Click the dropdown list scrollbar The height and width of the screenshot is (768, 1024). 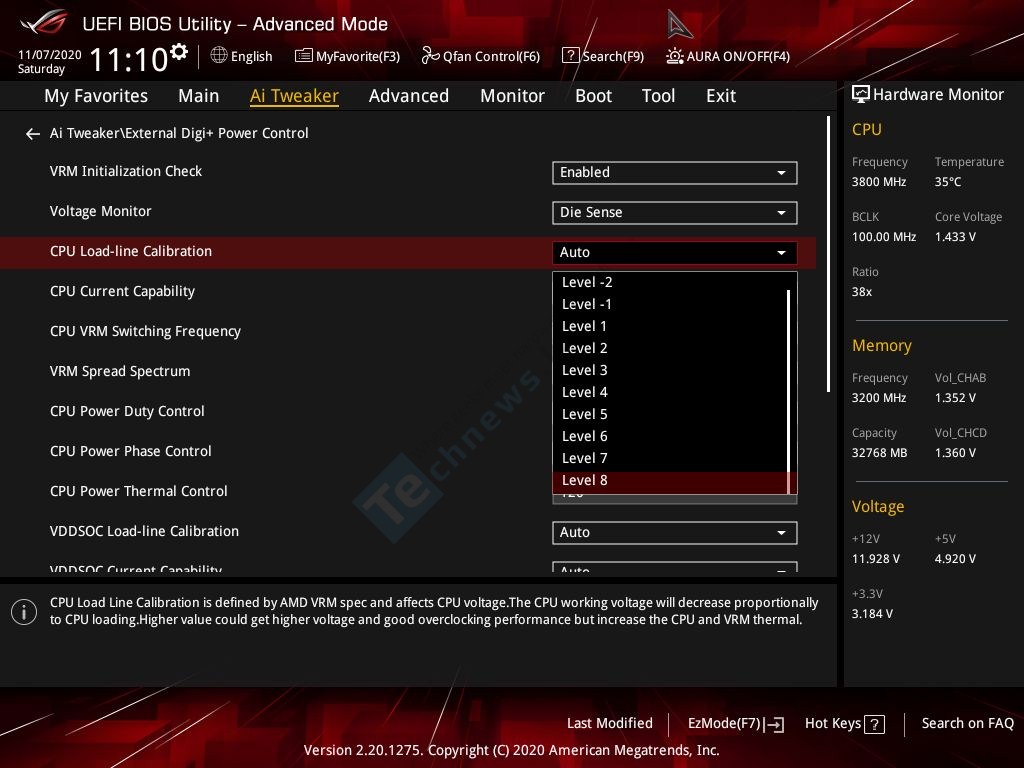click(x=790, y=392)
